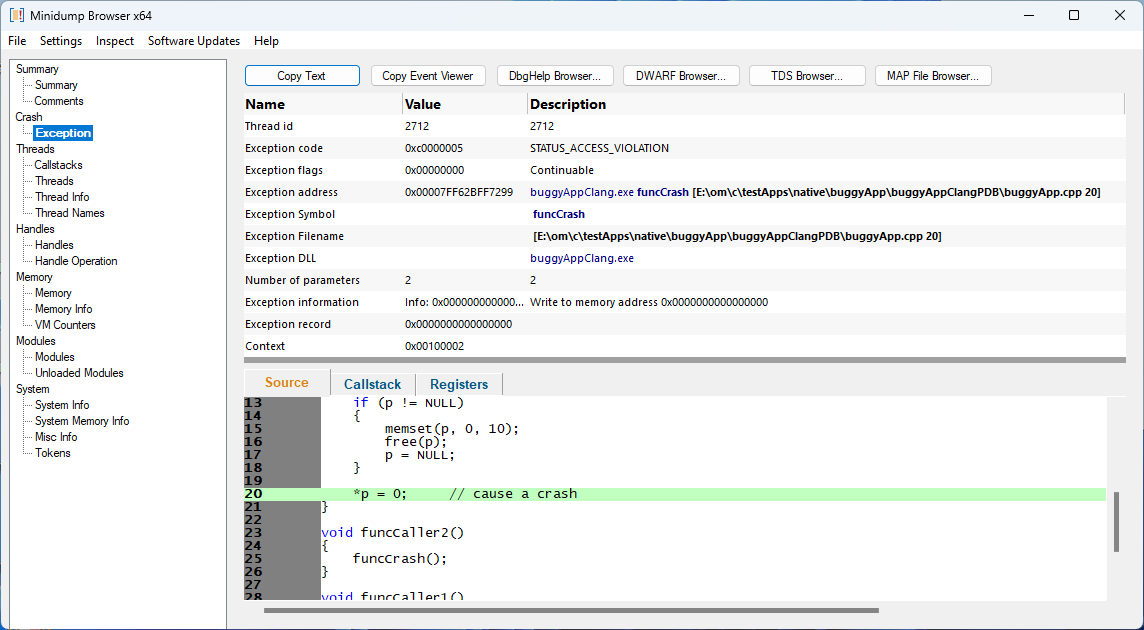Switch to the Callstack tab

coord(372,384)
